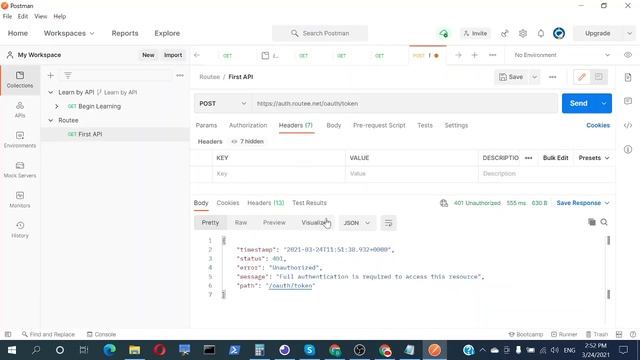
Task: Toggle the sidebar from status bar
Action: click(x=8, y=334)
